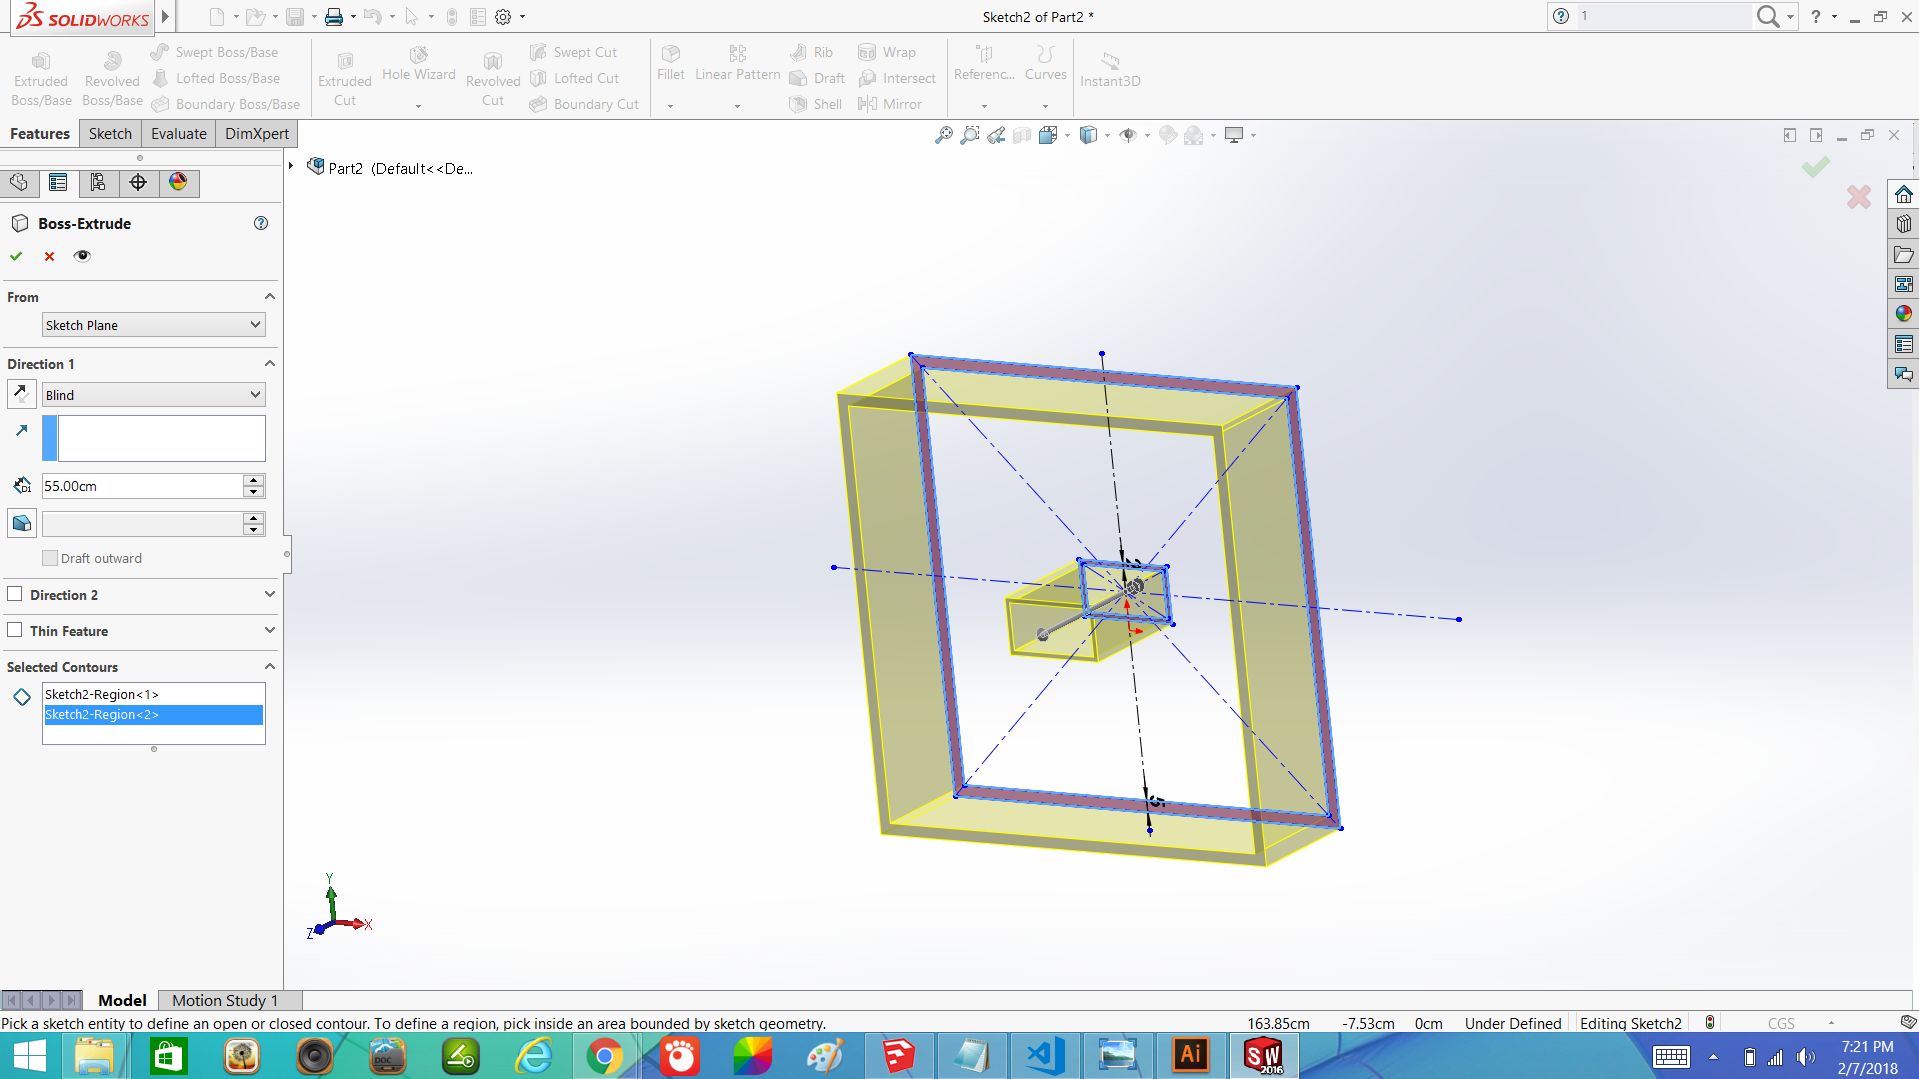
Task: Collapse the Direction 1 section
Action: tap(269, 363)
